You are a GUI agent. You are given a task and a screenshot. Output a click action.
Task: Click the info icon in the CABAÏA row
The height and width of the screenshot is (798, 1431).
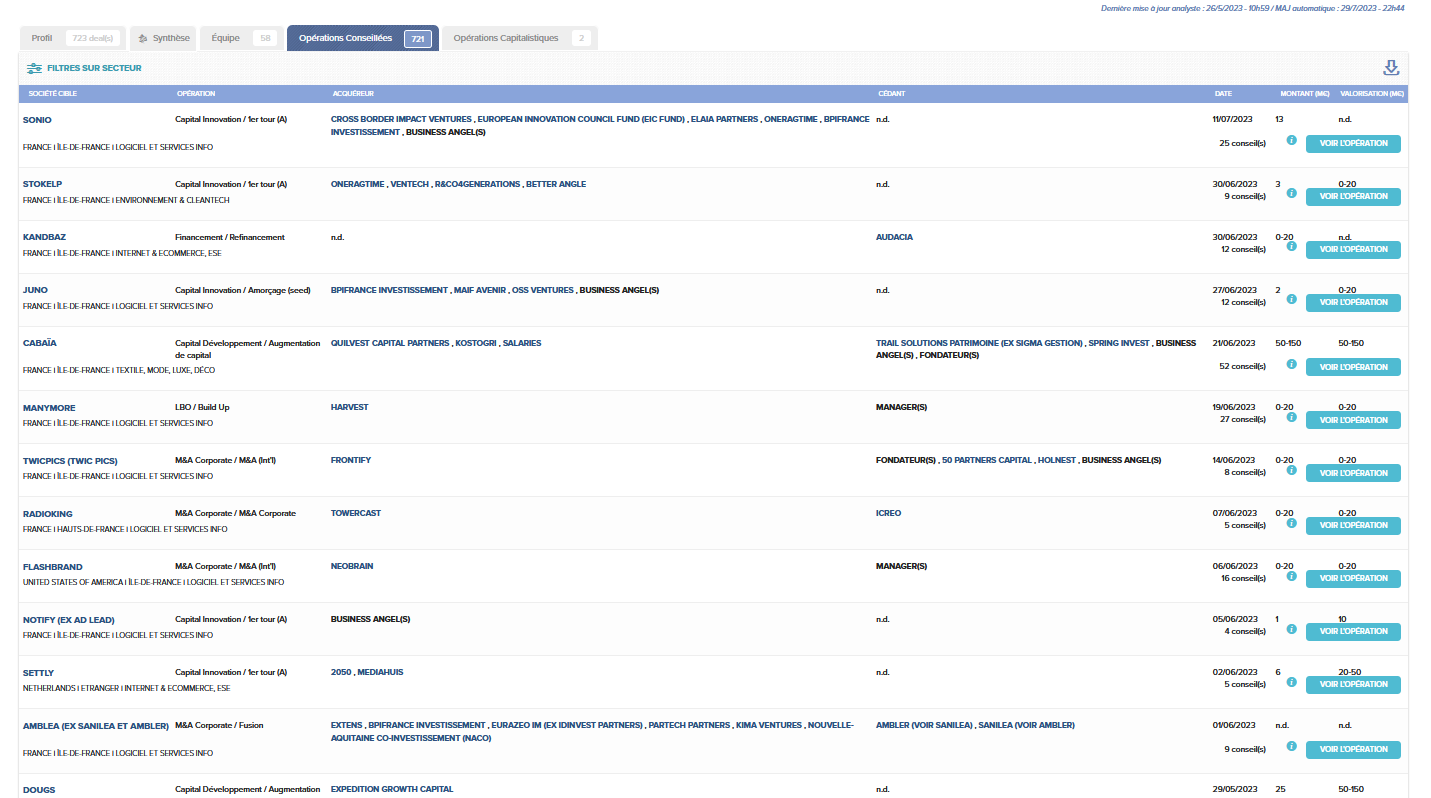click(x=1291, y=364)
